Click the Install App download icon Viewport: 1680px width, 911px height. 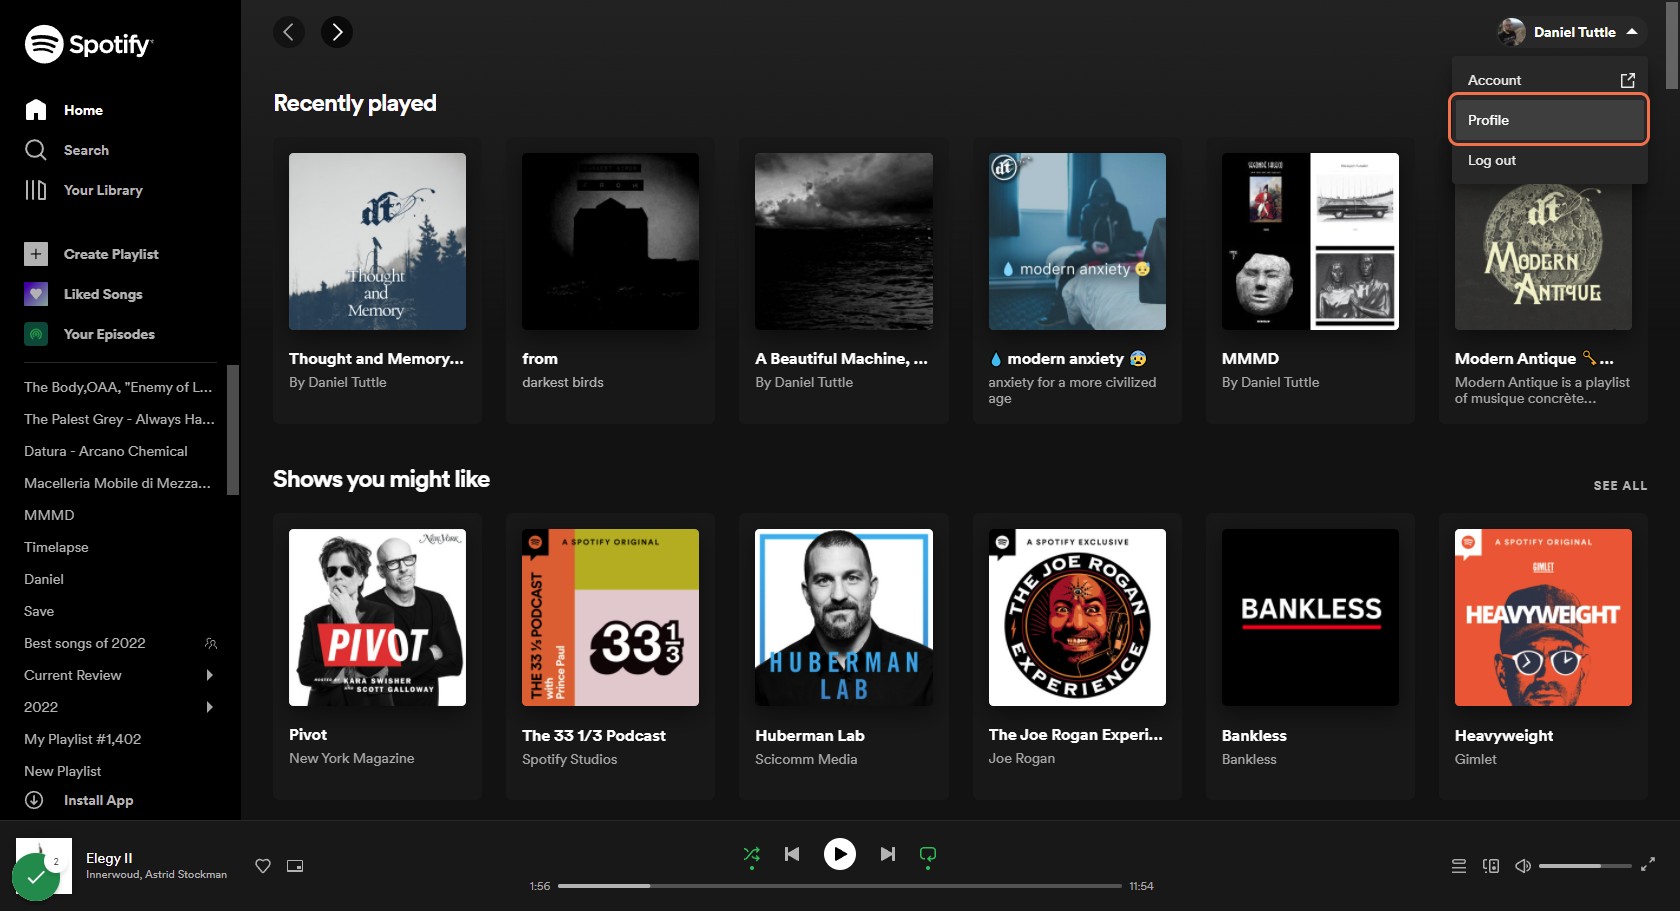(x=34, y=800)
